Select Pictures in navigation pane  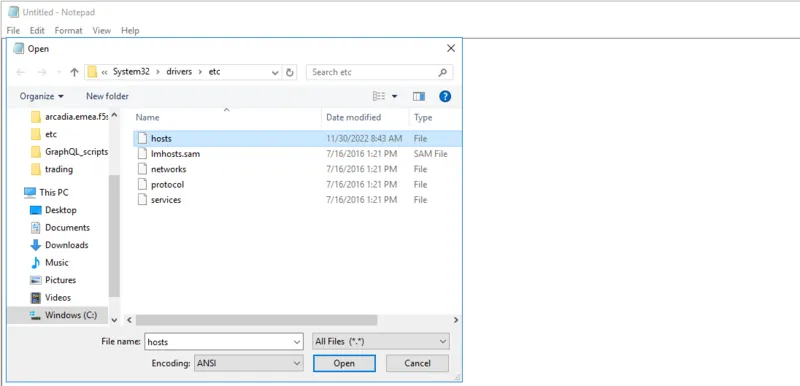(53, 280)
